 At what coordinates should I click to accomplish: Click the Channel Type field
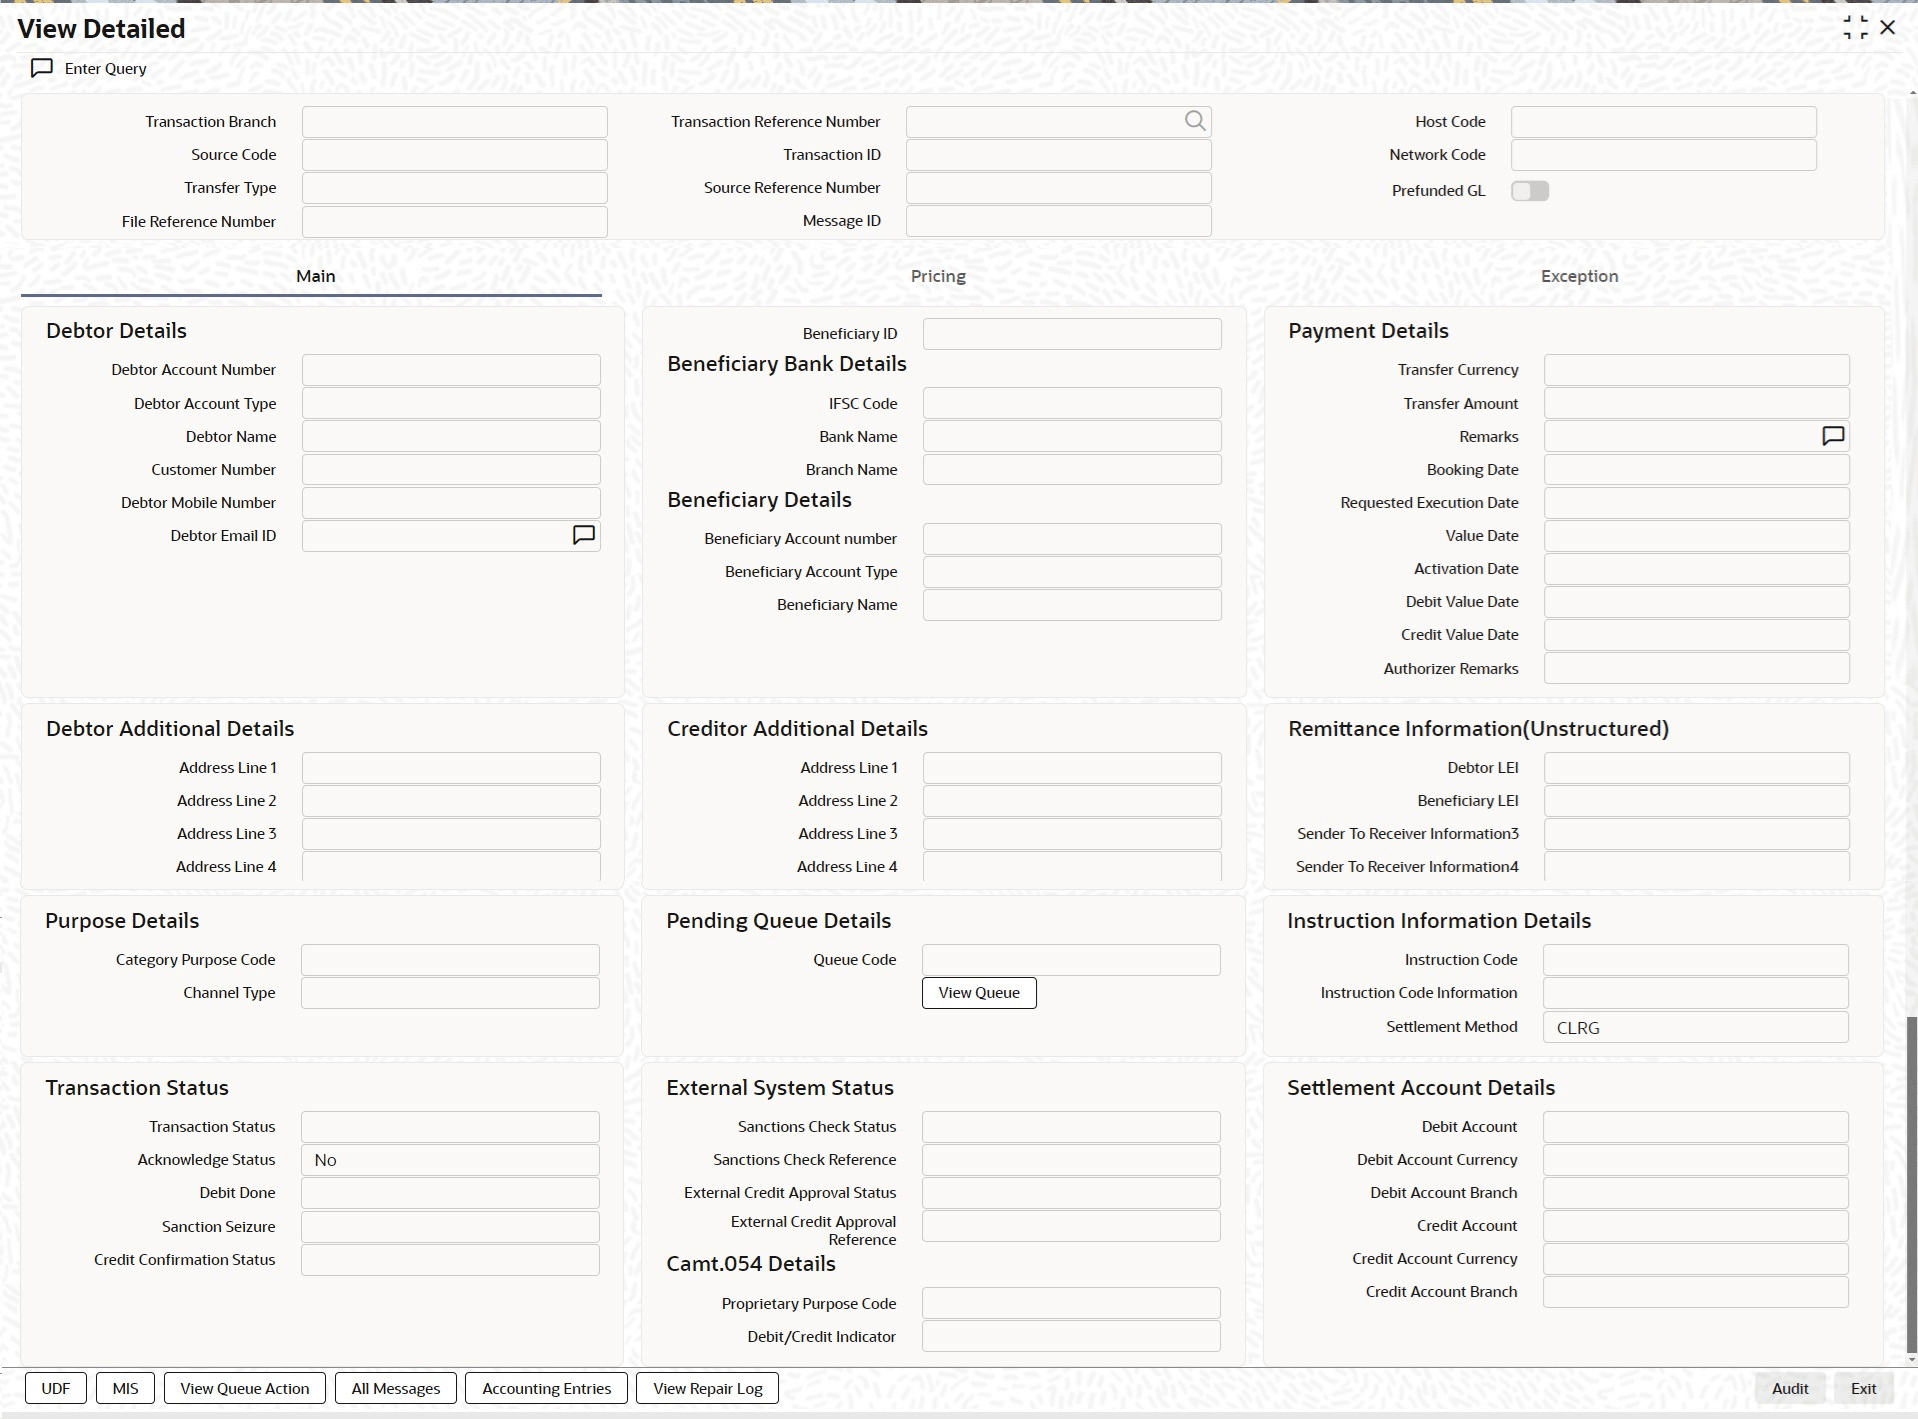point(450,993)
